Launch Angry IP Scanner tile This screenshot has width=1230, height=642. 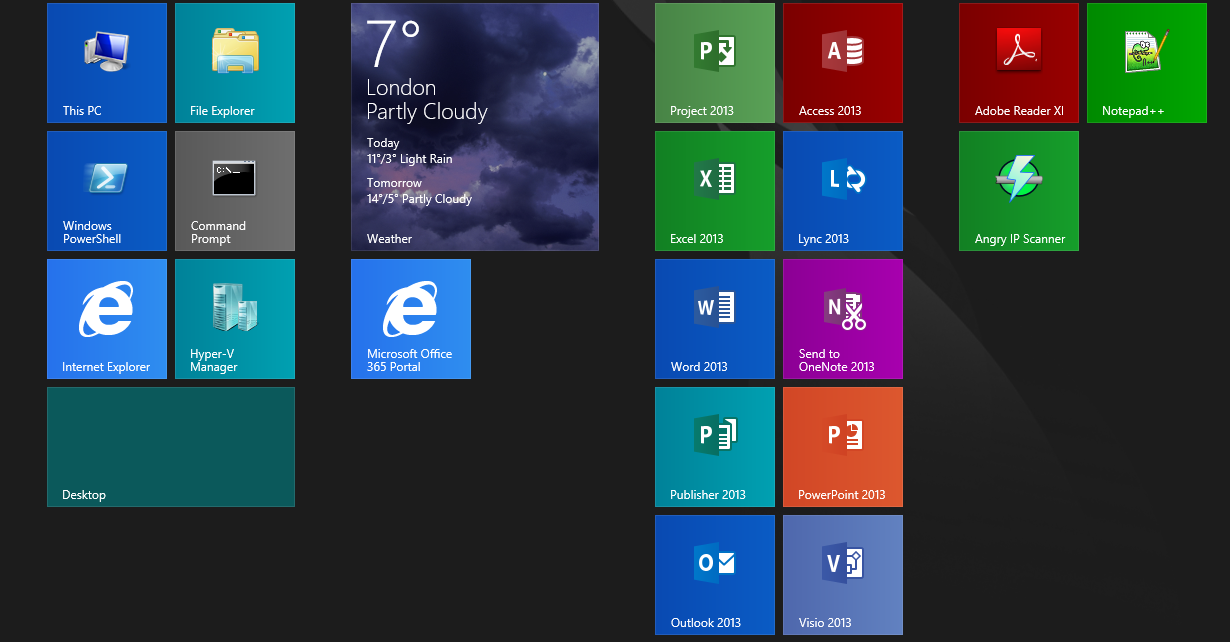pos(1019,191)
